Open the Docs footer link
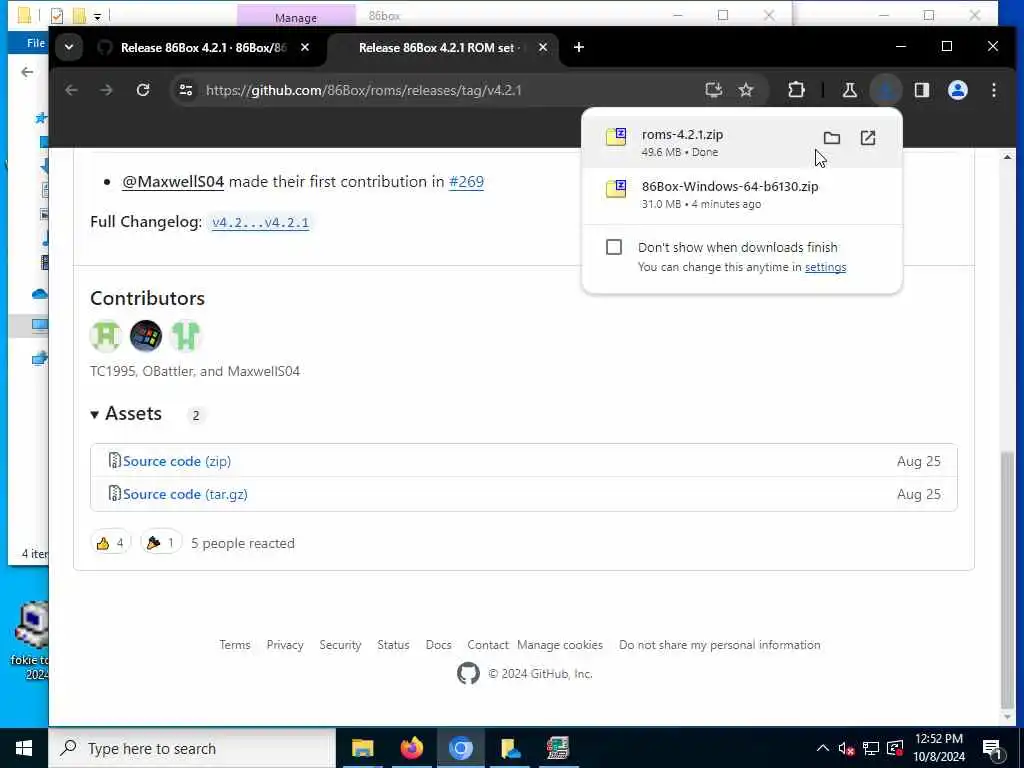Image resolution: width=1024 pixels, height=768 pixels. (438, 645)
